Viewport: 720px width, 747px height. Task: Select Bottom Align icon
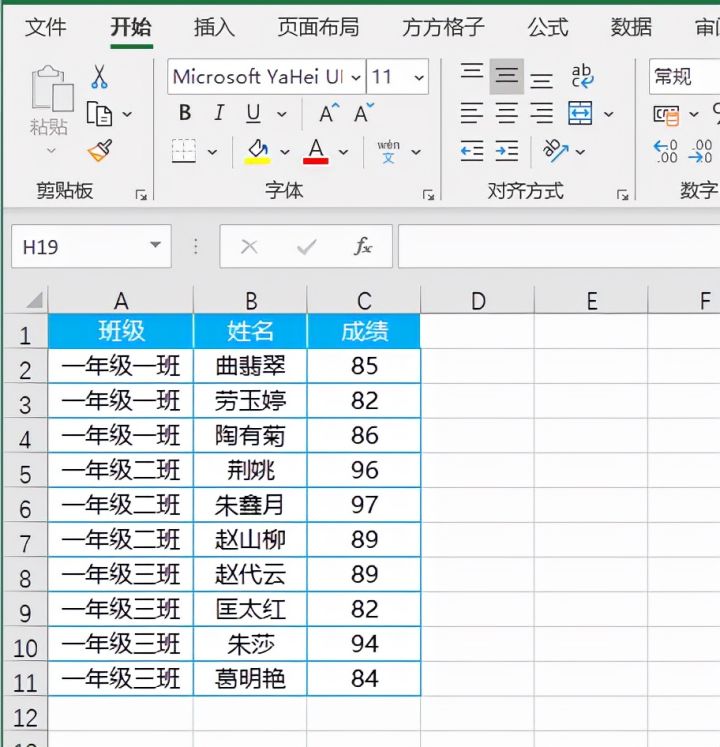click(x=541, y=81)
